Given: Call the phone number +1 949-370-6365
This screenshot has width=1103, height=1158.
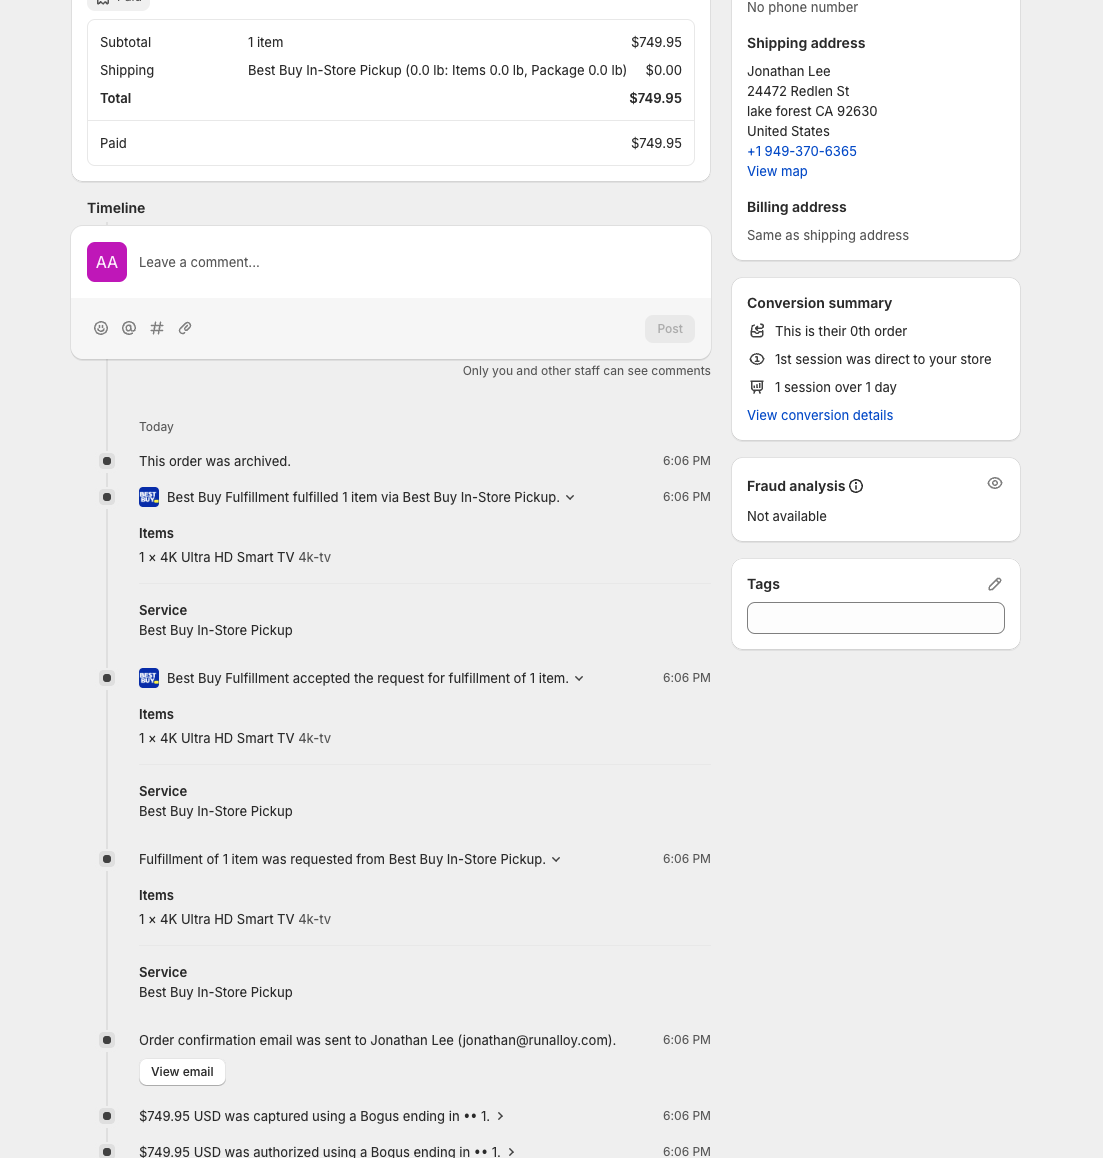Looking at the screenshot, I should 802,151.
